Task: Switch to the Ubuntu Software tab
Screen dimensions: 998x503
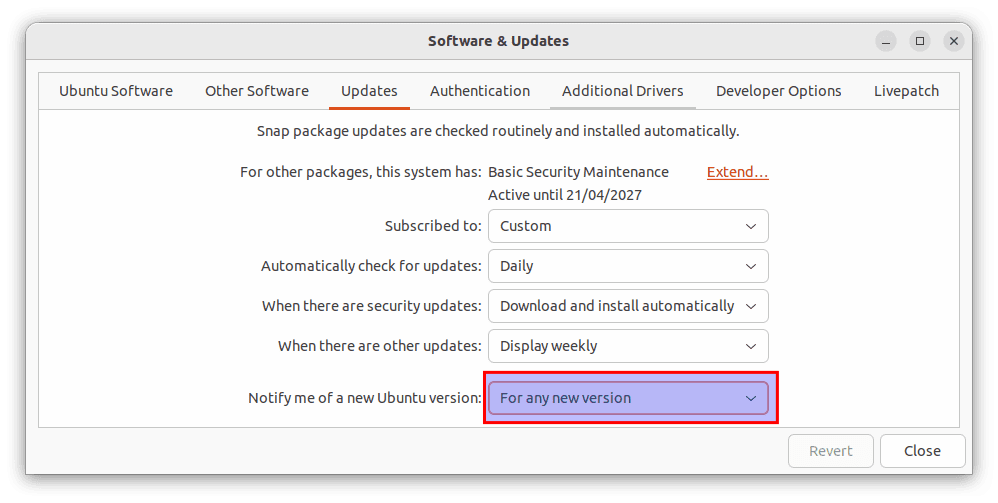Action: [116, 91]
